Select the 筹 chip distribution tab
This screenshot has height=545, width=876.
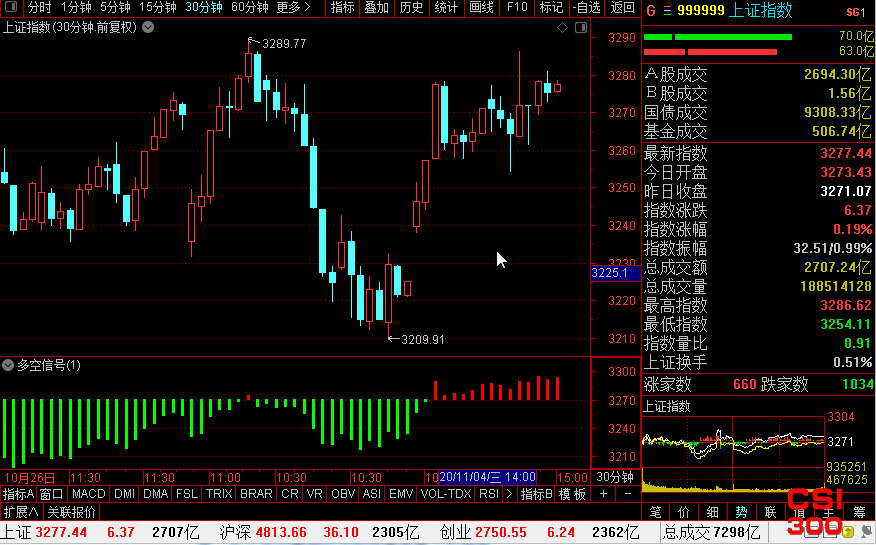coord(860,511)
